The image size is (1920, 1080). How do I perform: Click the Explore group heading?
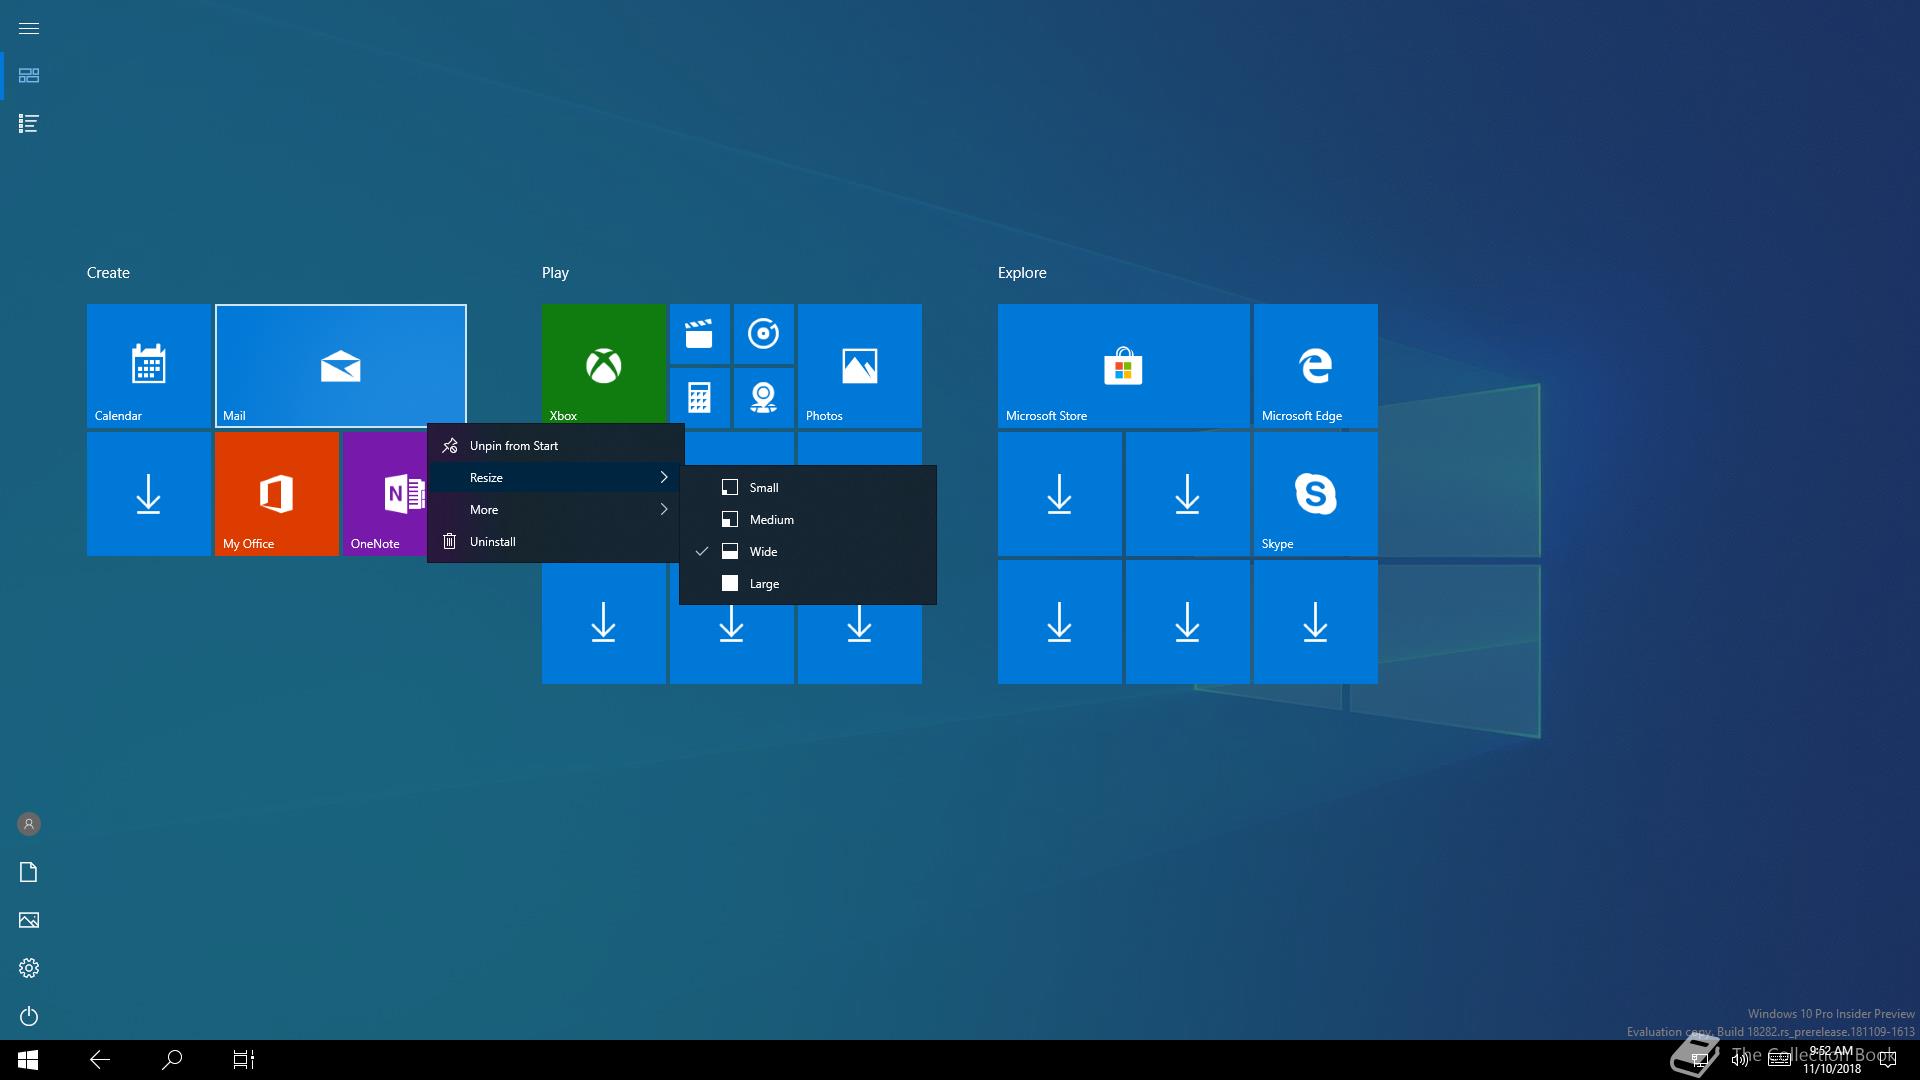tap(1022, 273)
